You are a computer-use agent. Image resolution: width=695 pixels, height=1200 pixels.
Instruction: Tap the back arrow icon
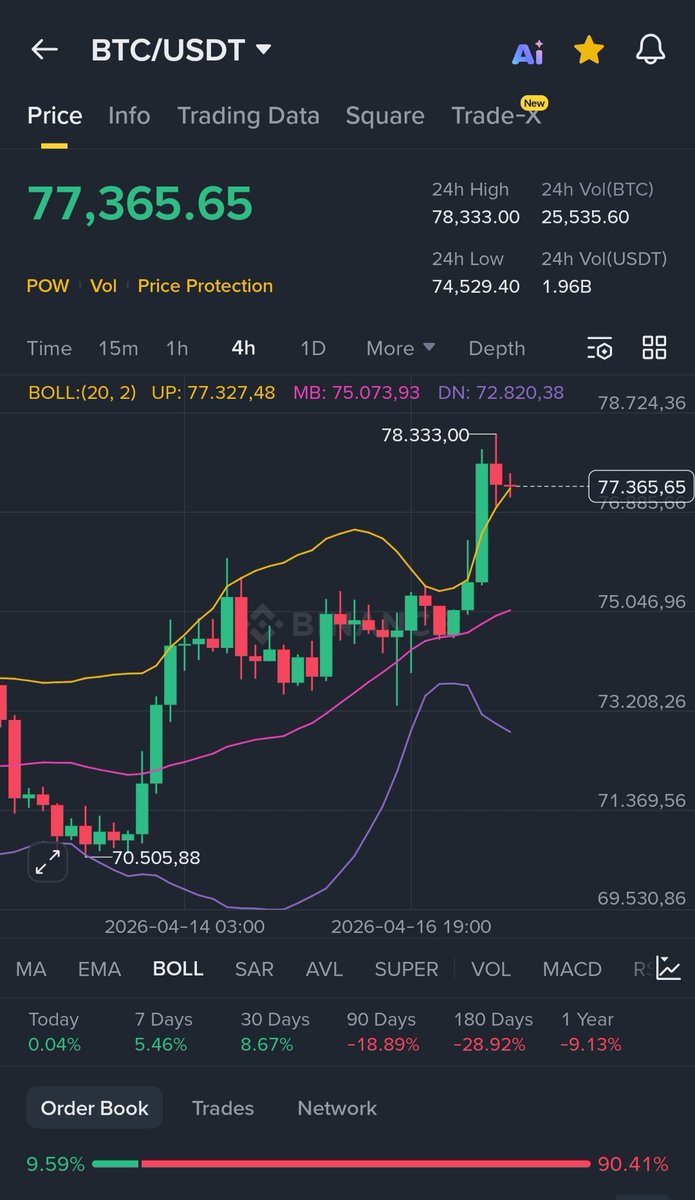pos(44,50)
